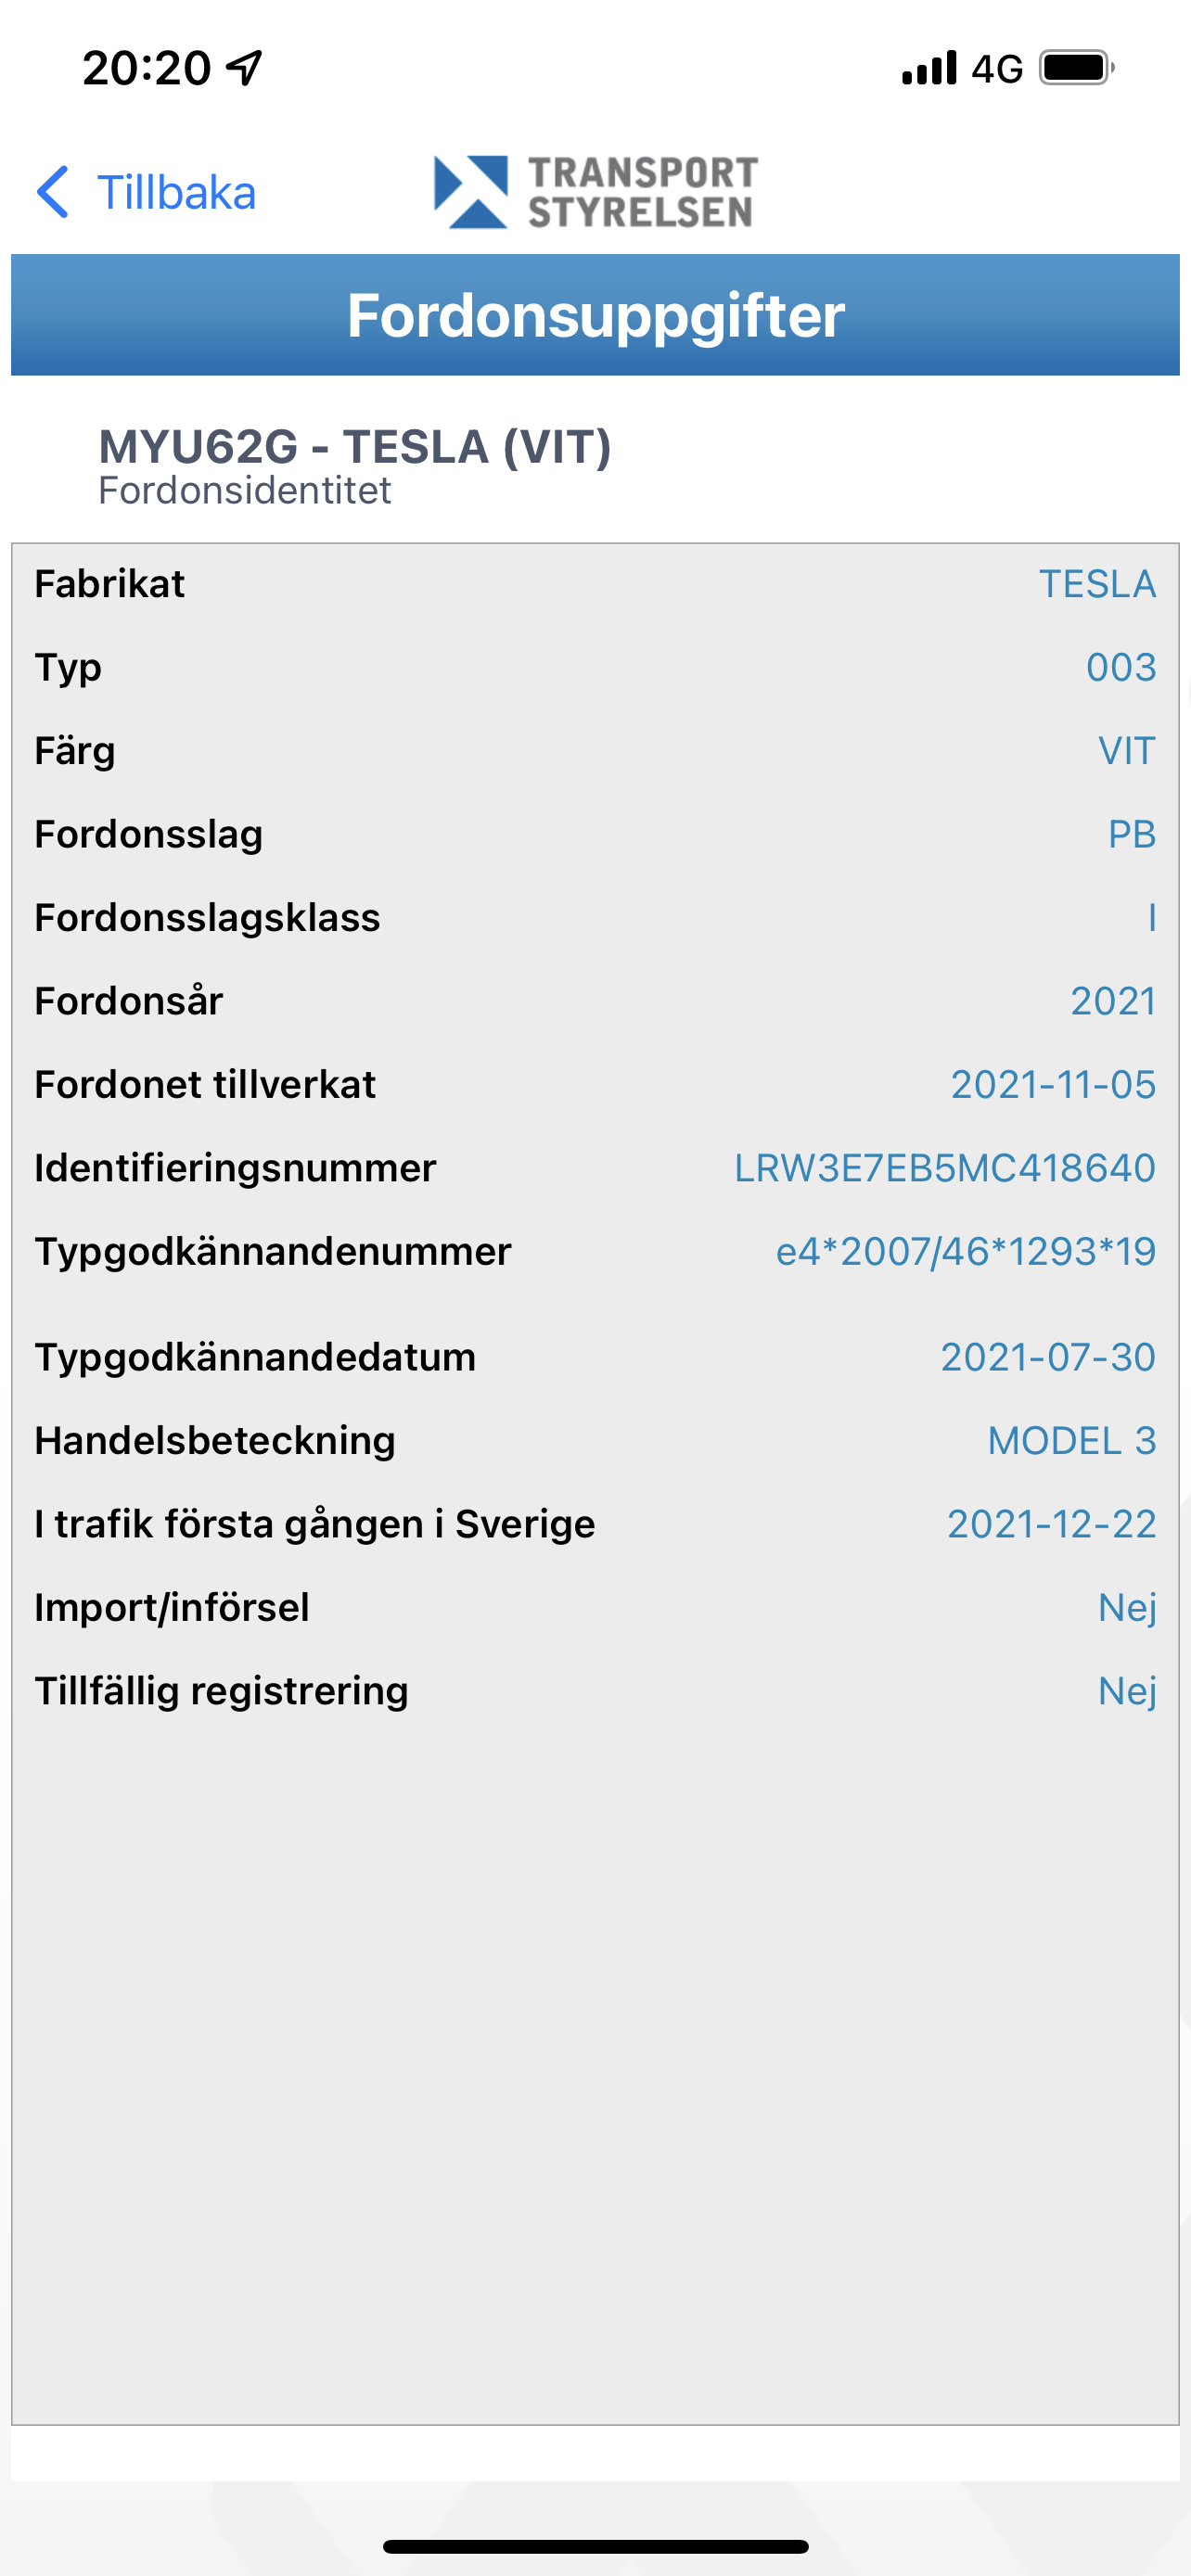Tap the Import/införsel Nej value
Screen dimensions: 1191x2576
1127,1608
